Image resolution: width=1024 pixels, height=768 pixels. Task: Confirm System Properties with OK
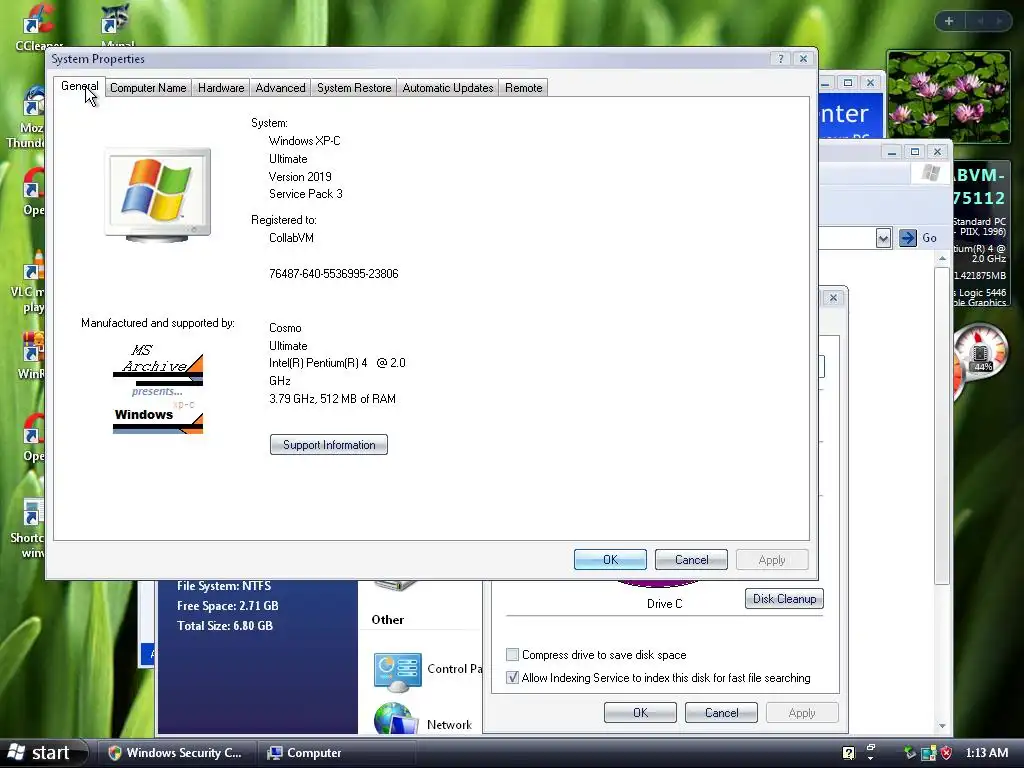click(610, 560)
